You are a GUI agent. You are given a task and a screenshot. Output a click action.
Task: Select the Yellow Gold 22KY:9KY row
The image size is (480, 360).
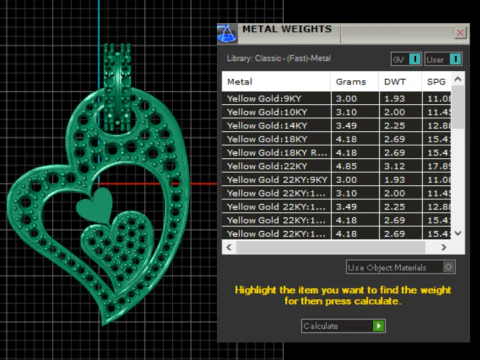[x=336, y=180]
